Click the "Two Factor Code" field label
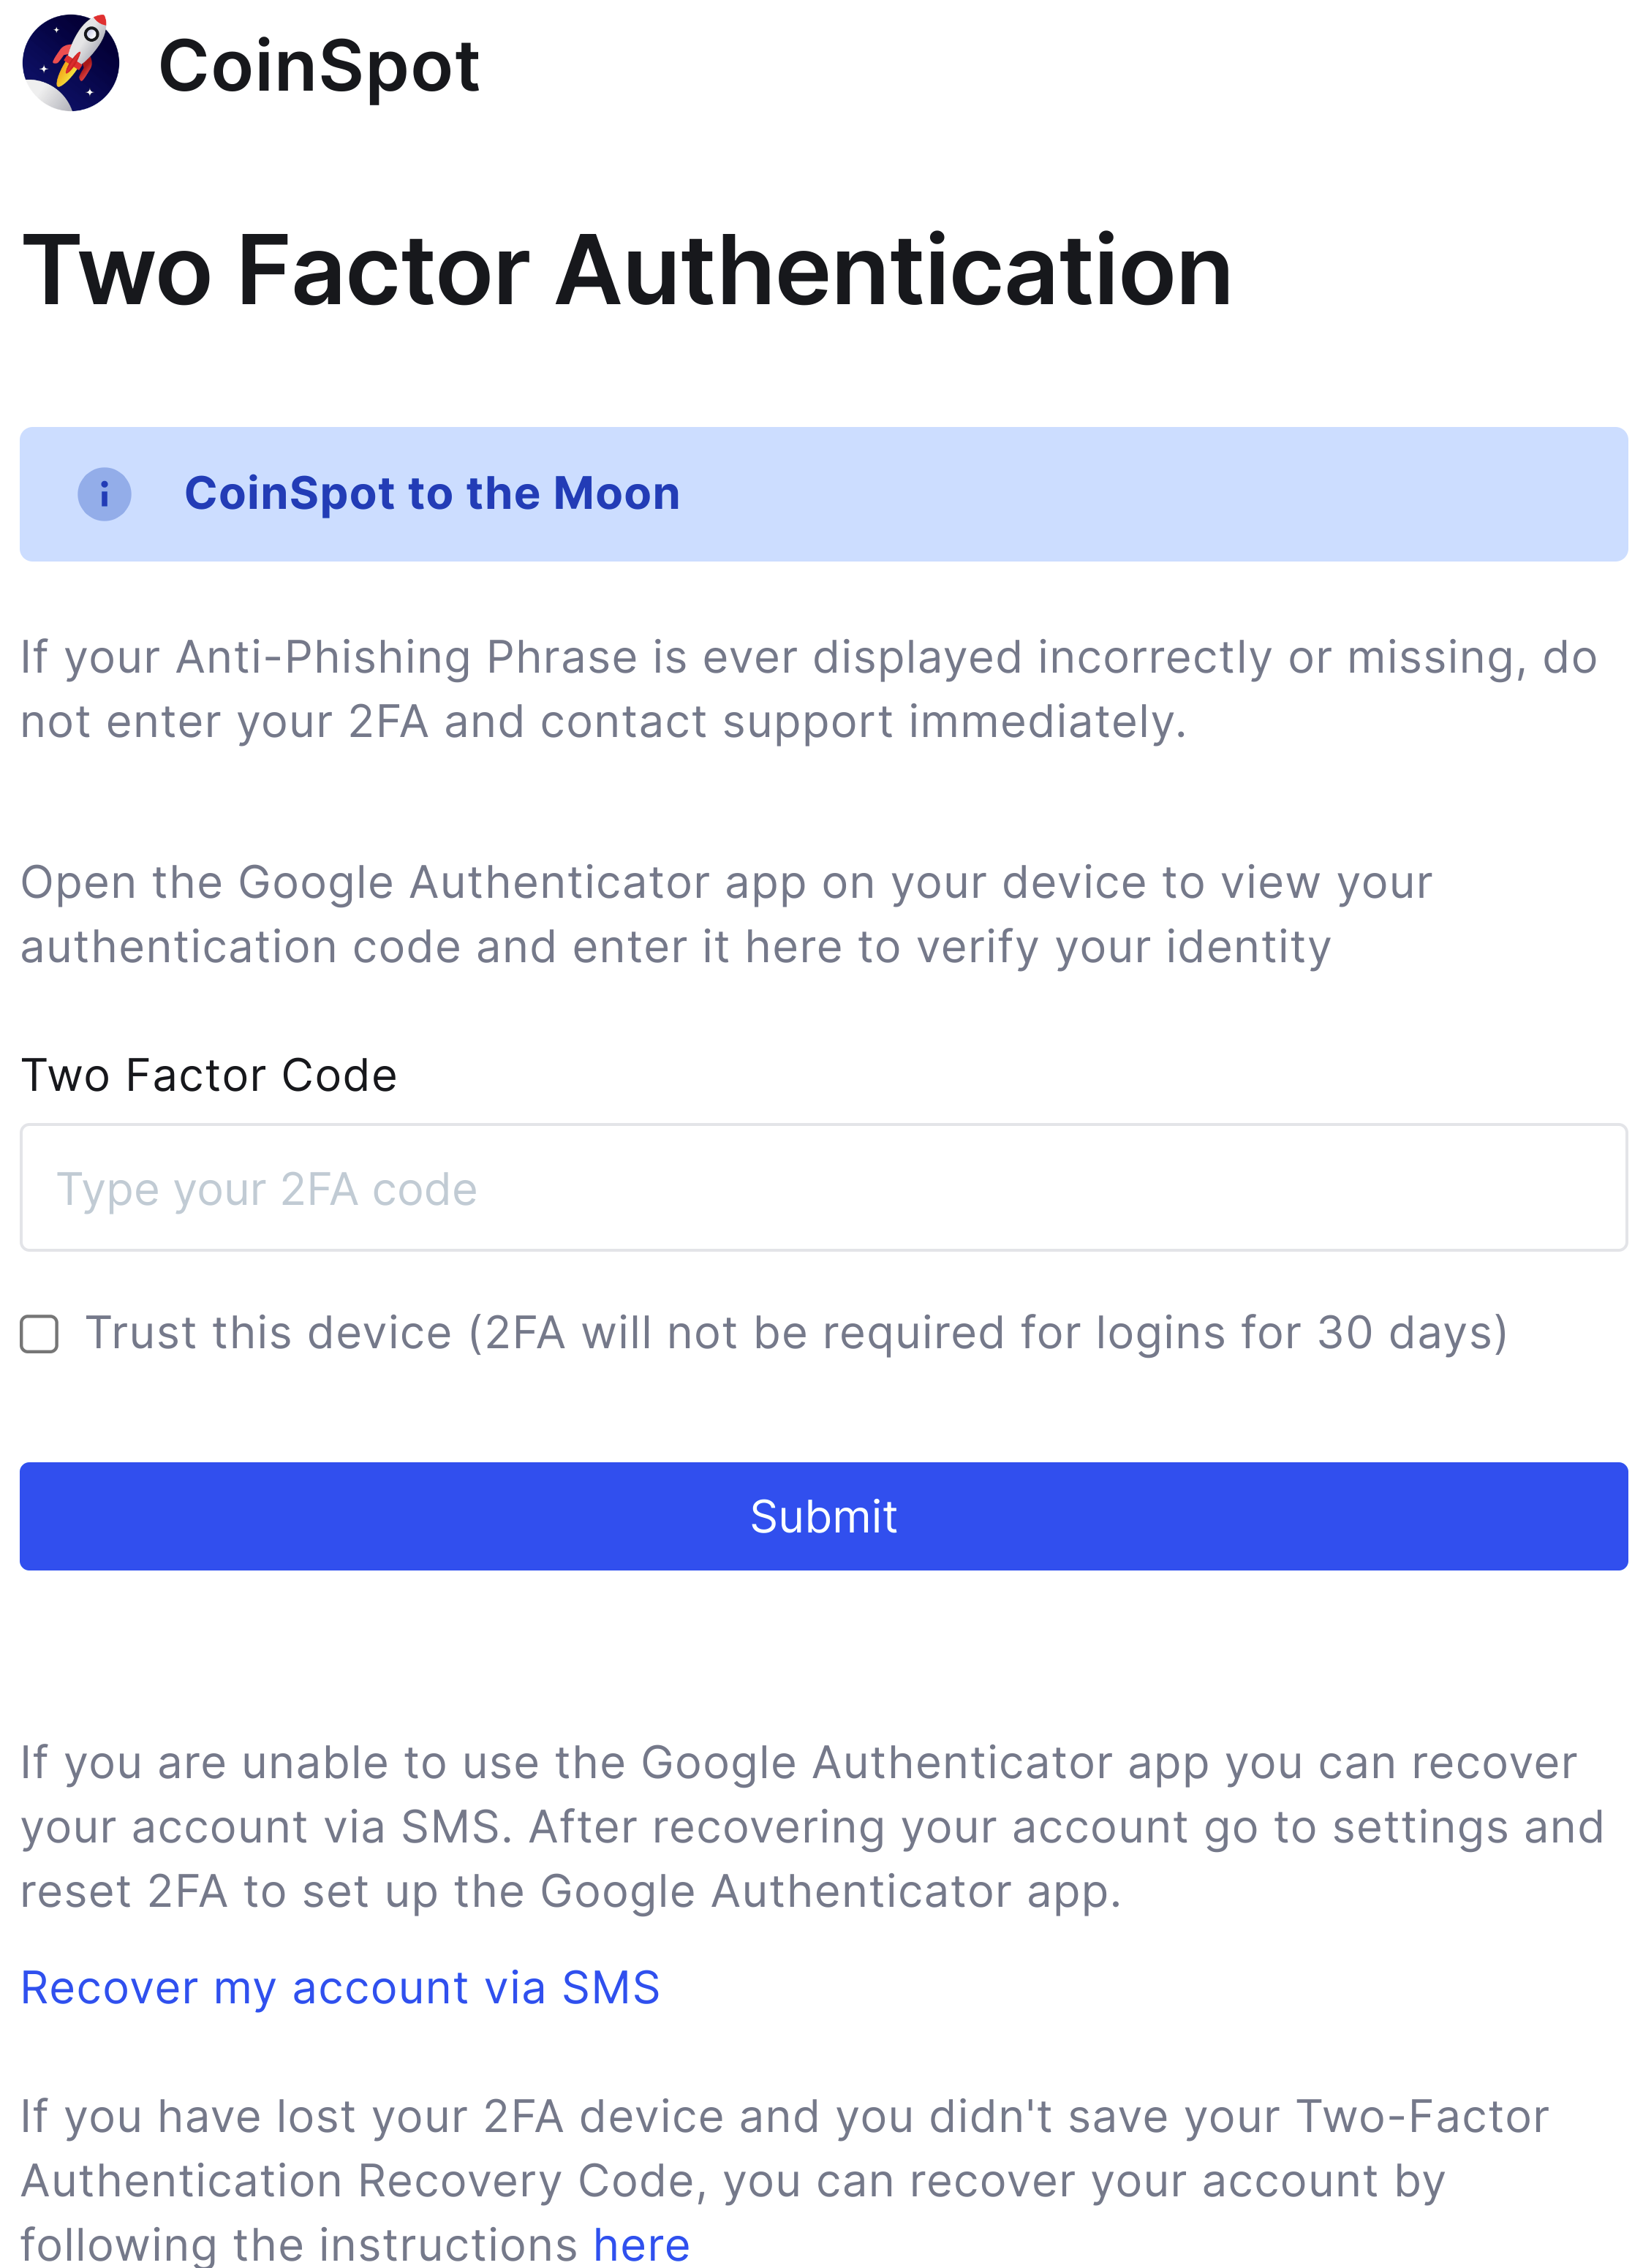 point(209,1076)
